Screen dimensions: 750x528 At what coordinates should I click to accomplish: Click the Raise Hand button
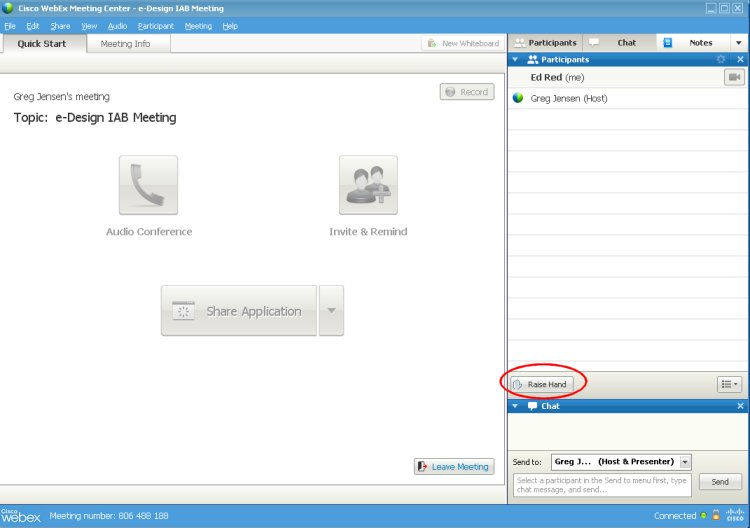point(541,384)
